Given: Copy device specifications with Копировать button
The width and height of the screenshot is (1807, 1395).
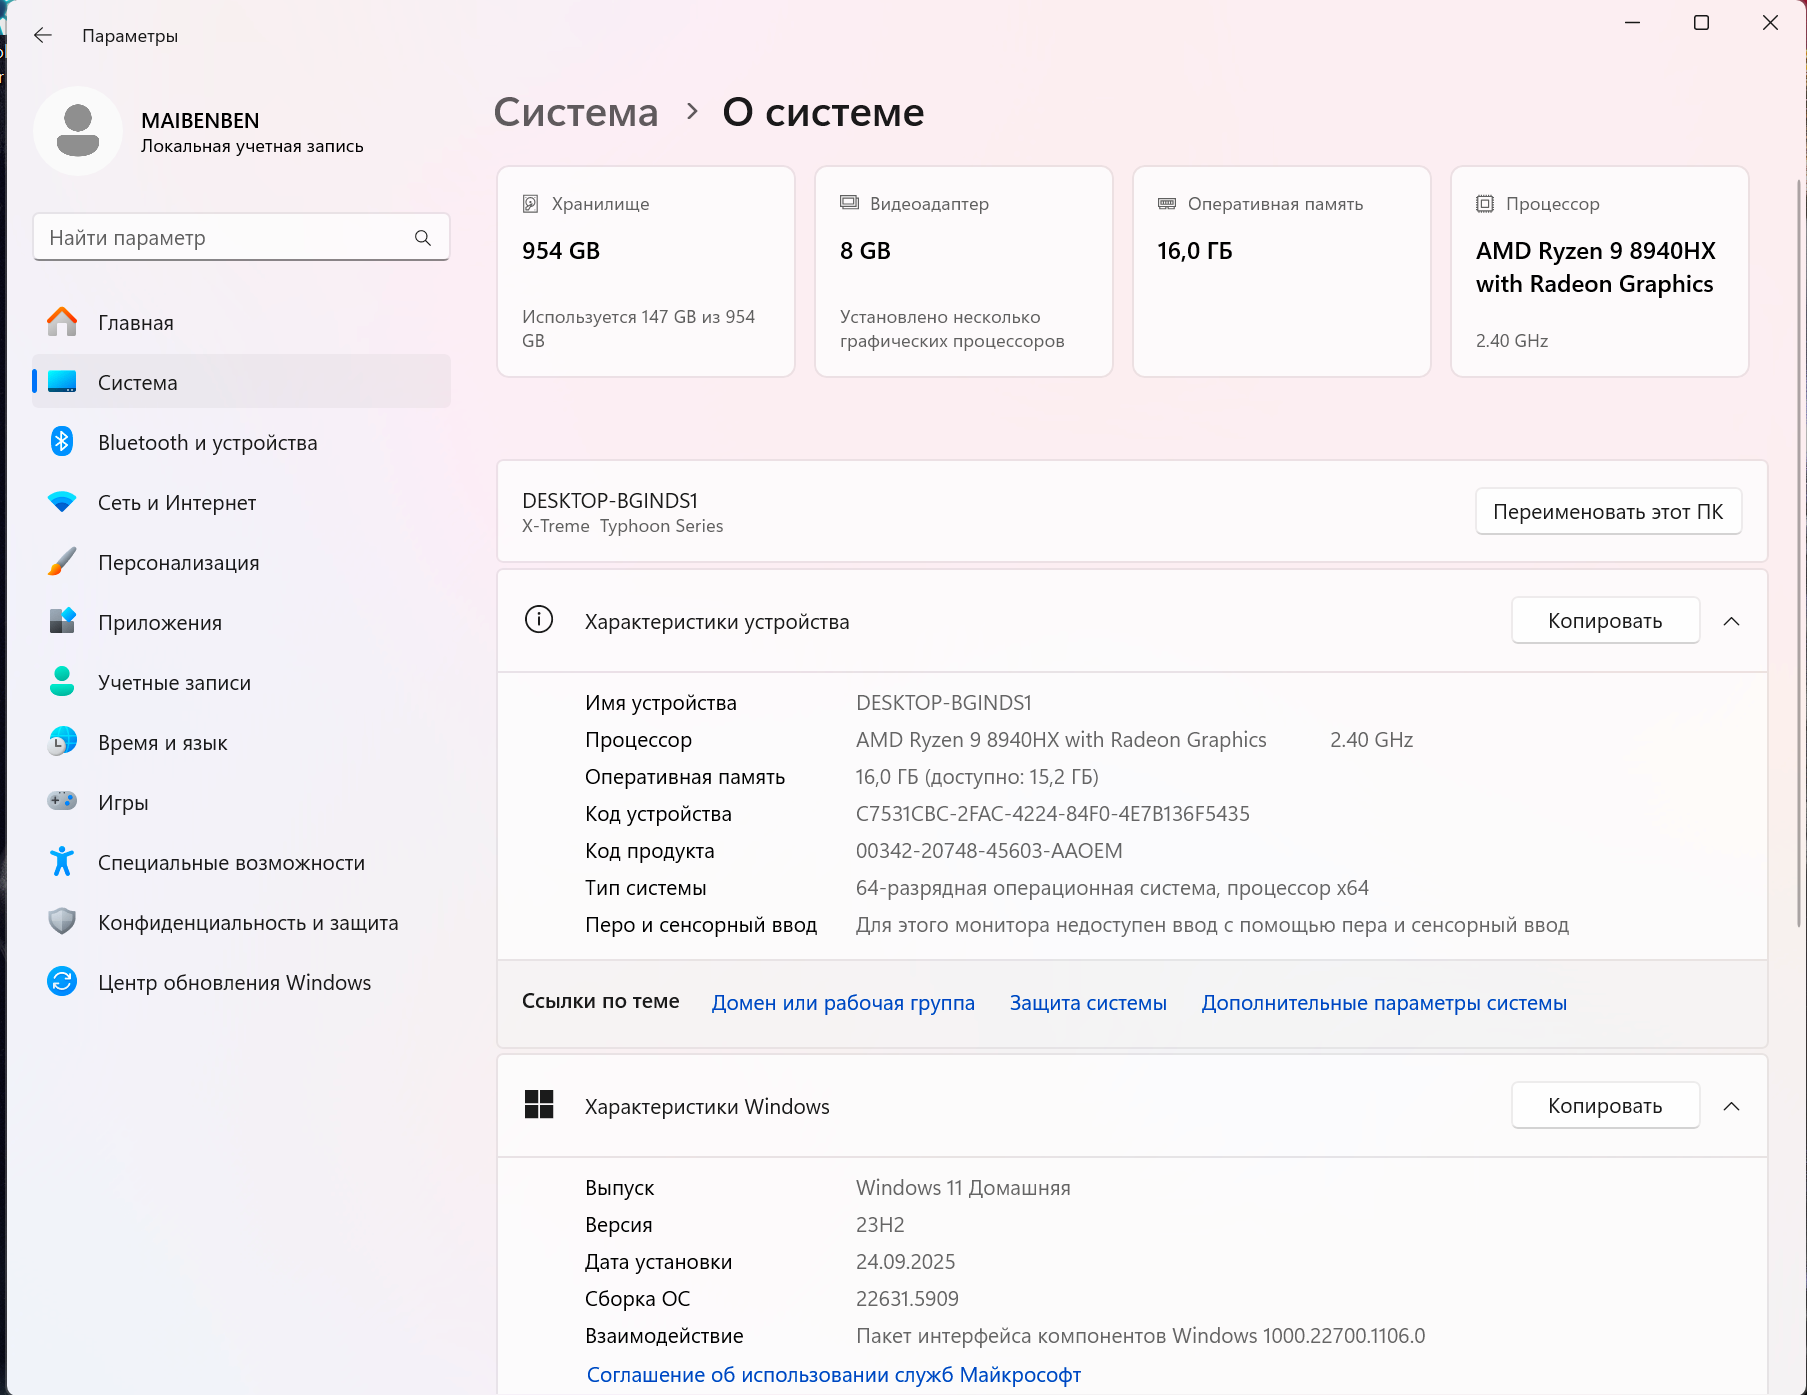Looking at the screenshot, I should point(1604,621).
